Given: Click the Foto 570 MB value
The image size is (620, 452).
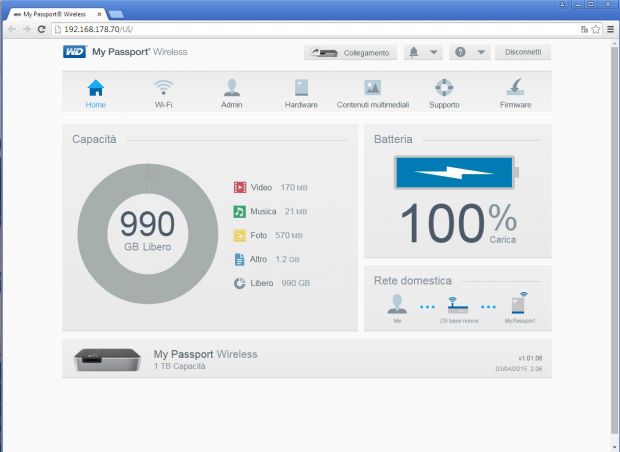Looking at the screenshot, I should point(289,236).
